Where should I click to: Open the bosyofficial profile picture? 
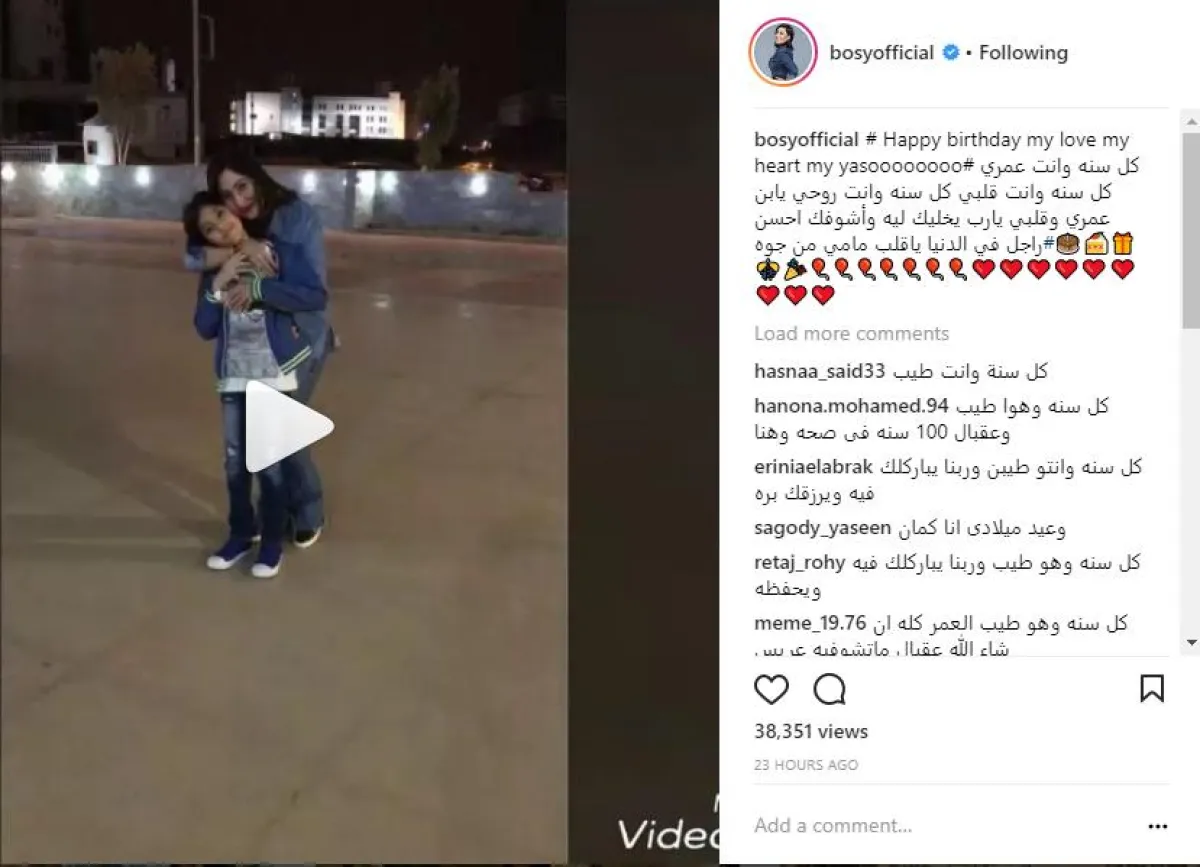tap(783, 52)
